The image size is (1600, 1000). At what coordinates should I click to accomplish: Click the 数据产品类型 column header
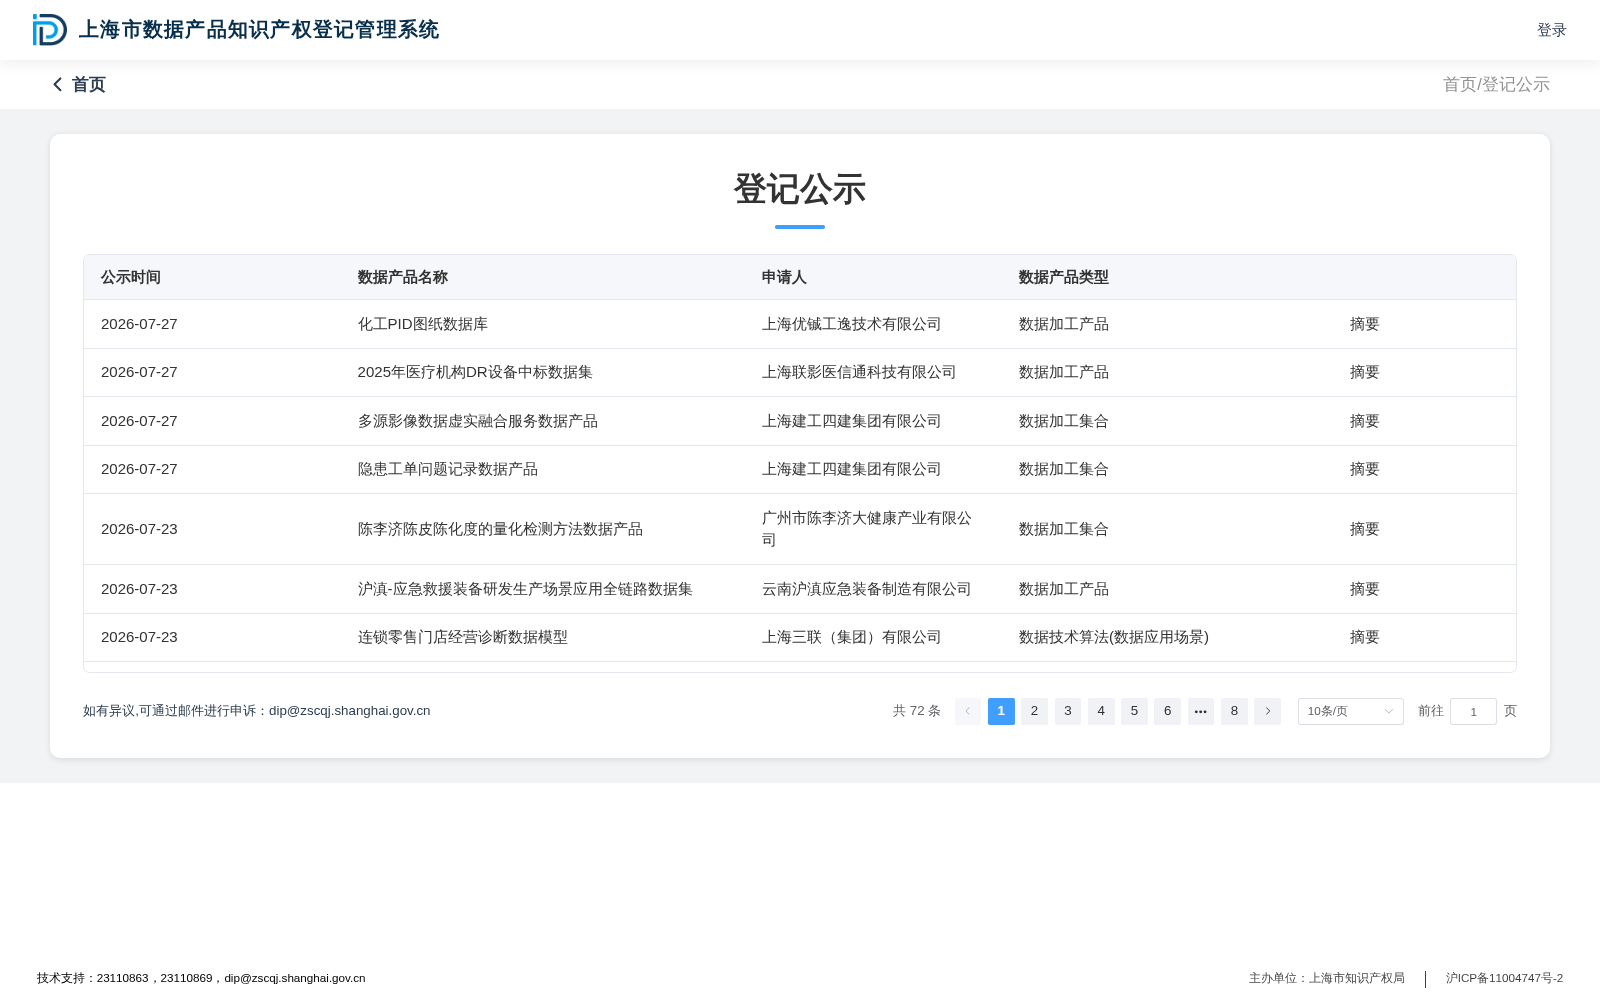[1064, 277]
